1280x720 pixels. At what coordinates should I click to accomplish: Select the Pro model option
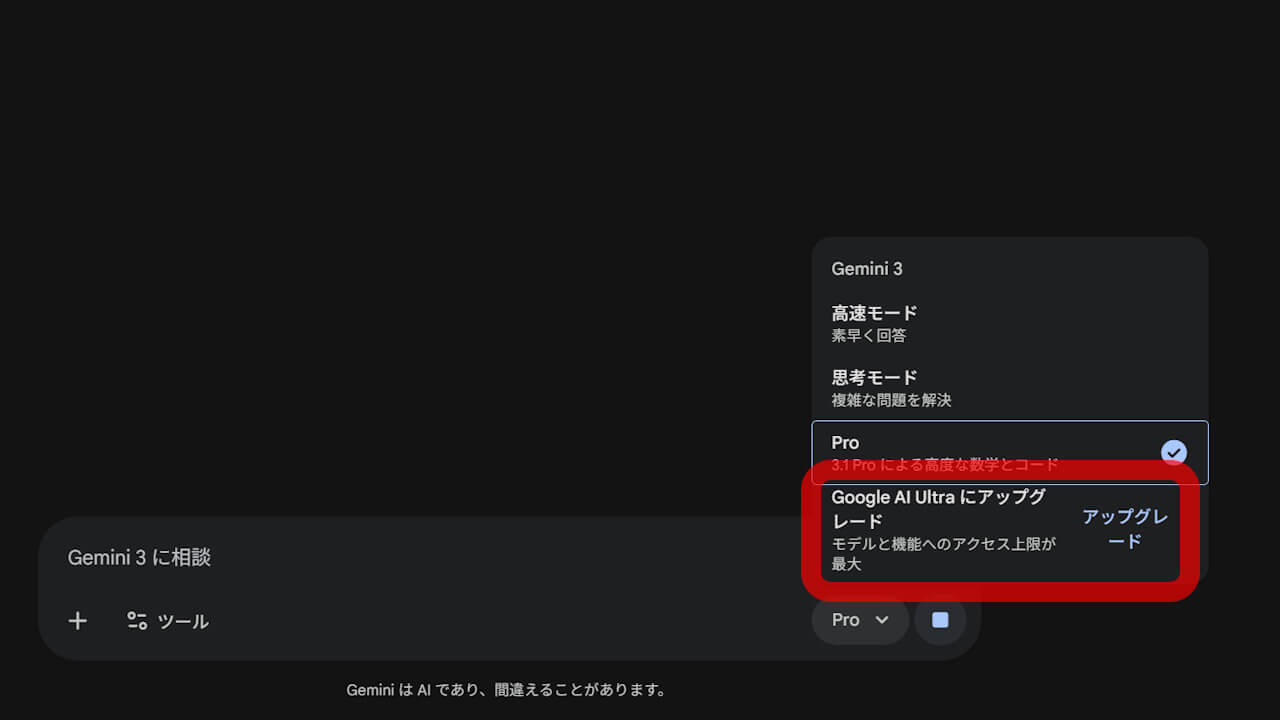click(x=844, y=442)
